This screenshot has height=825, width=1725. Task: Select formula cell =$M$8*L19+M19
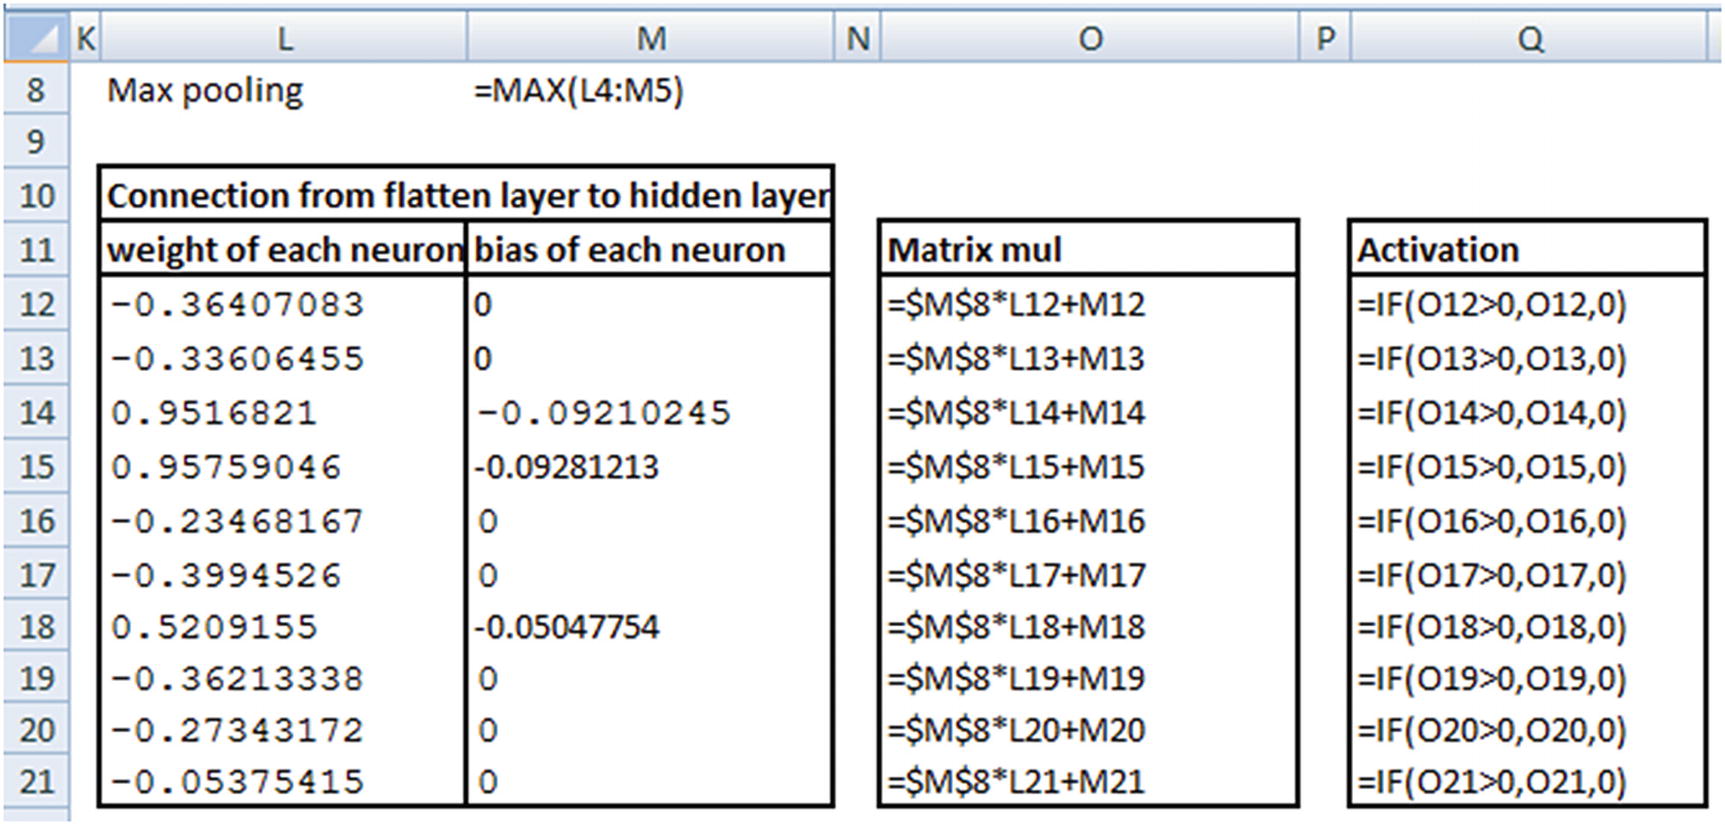click(1089, 678)
